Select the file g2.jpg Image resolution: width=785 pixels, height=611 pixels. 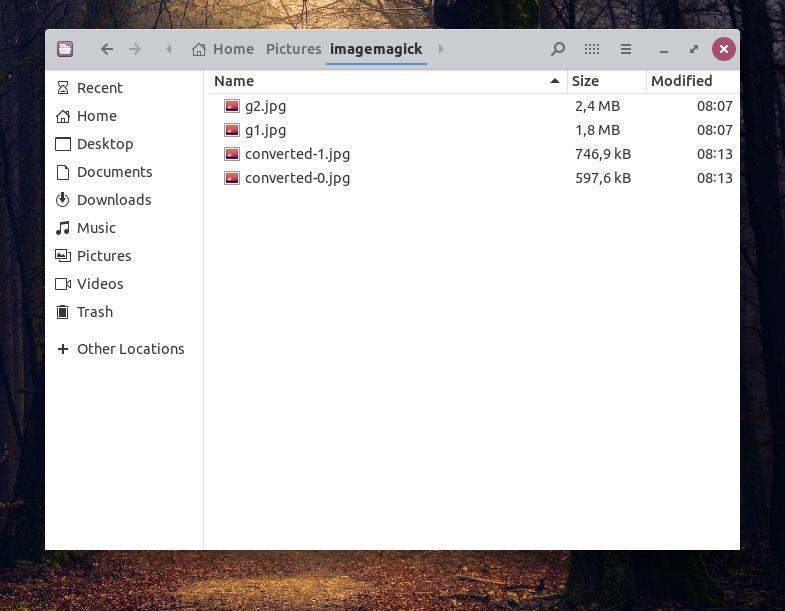pyautogui.click(x=265, y=106)
